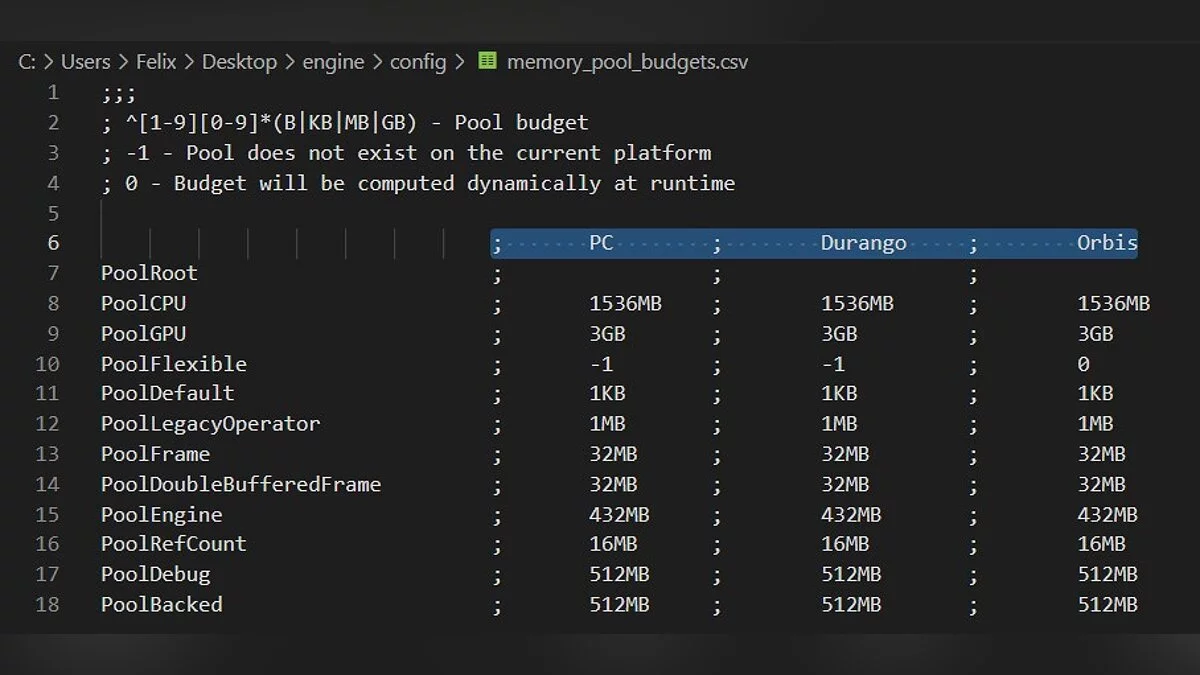Select the Desktop breadcrumb segment
Screen dimensions: 1200x675
239,62
